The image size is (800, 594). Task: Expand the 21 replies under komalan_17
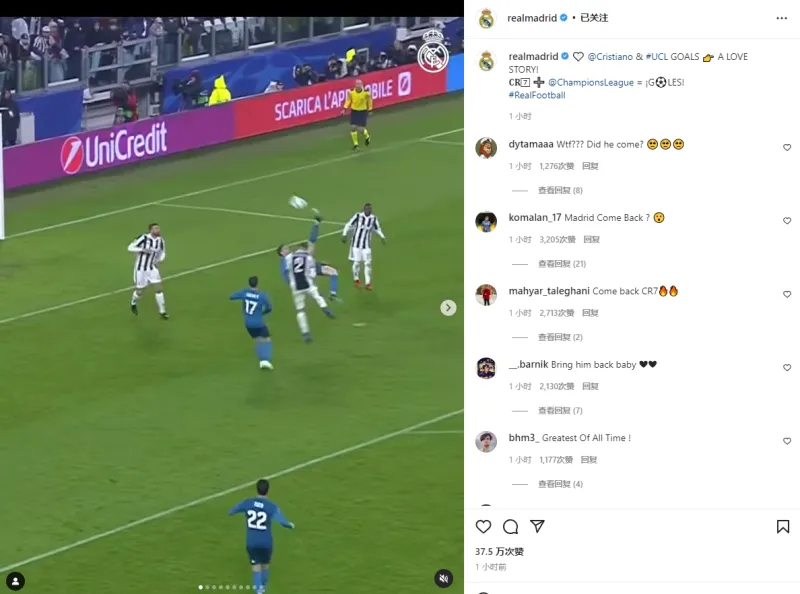coord(562,264)
